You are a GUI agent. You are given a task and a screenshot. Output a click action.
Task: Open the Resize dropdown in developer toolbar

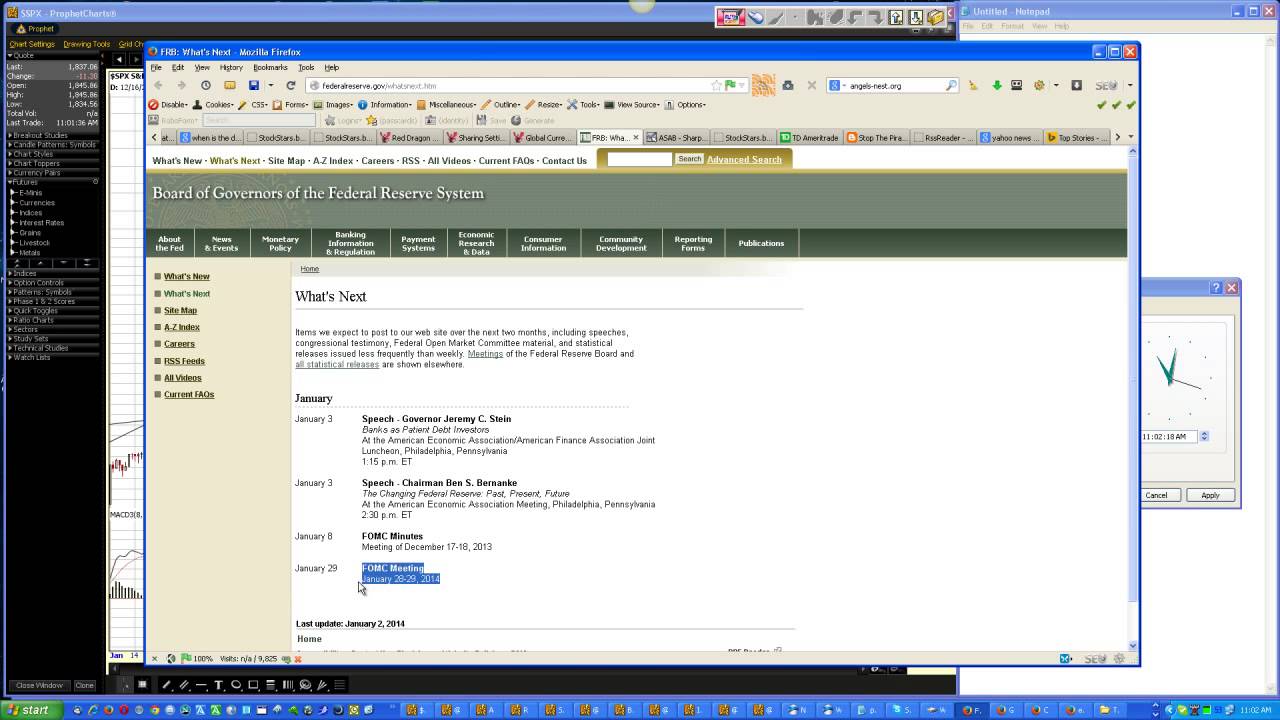544,105
